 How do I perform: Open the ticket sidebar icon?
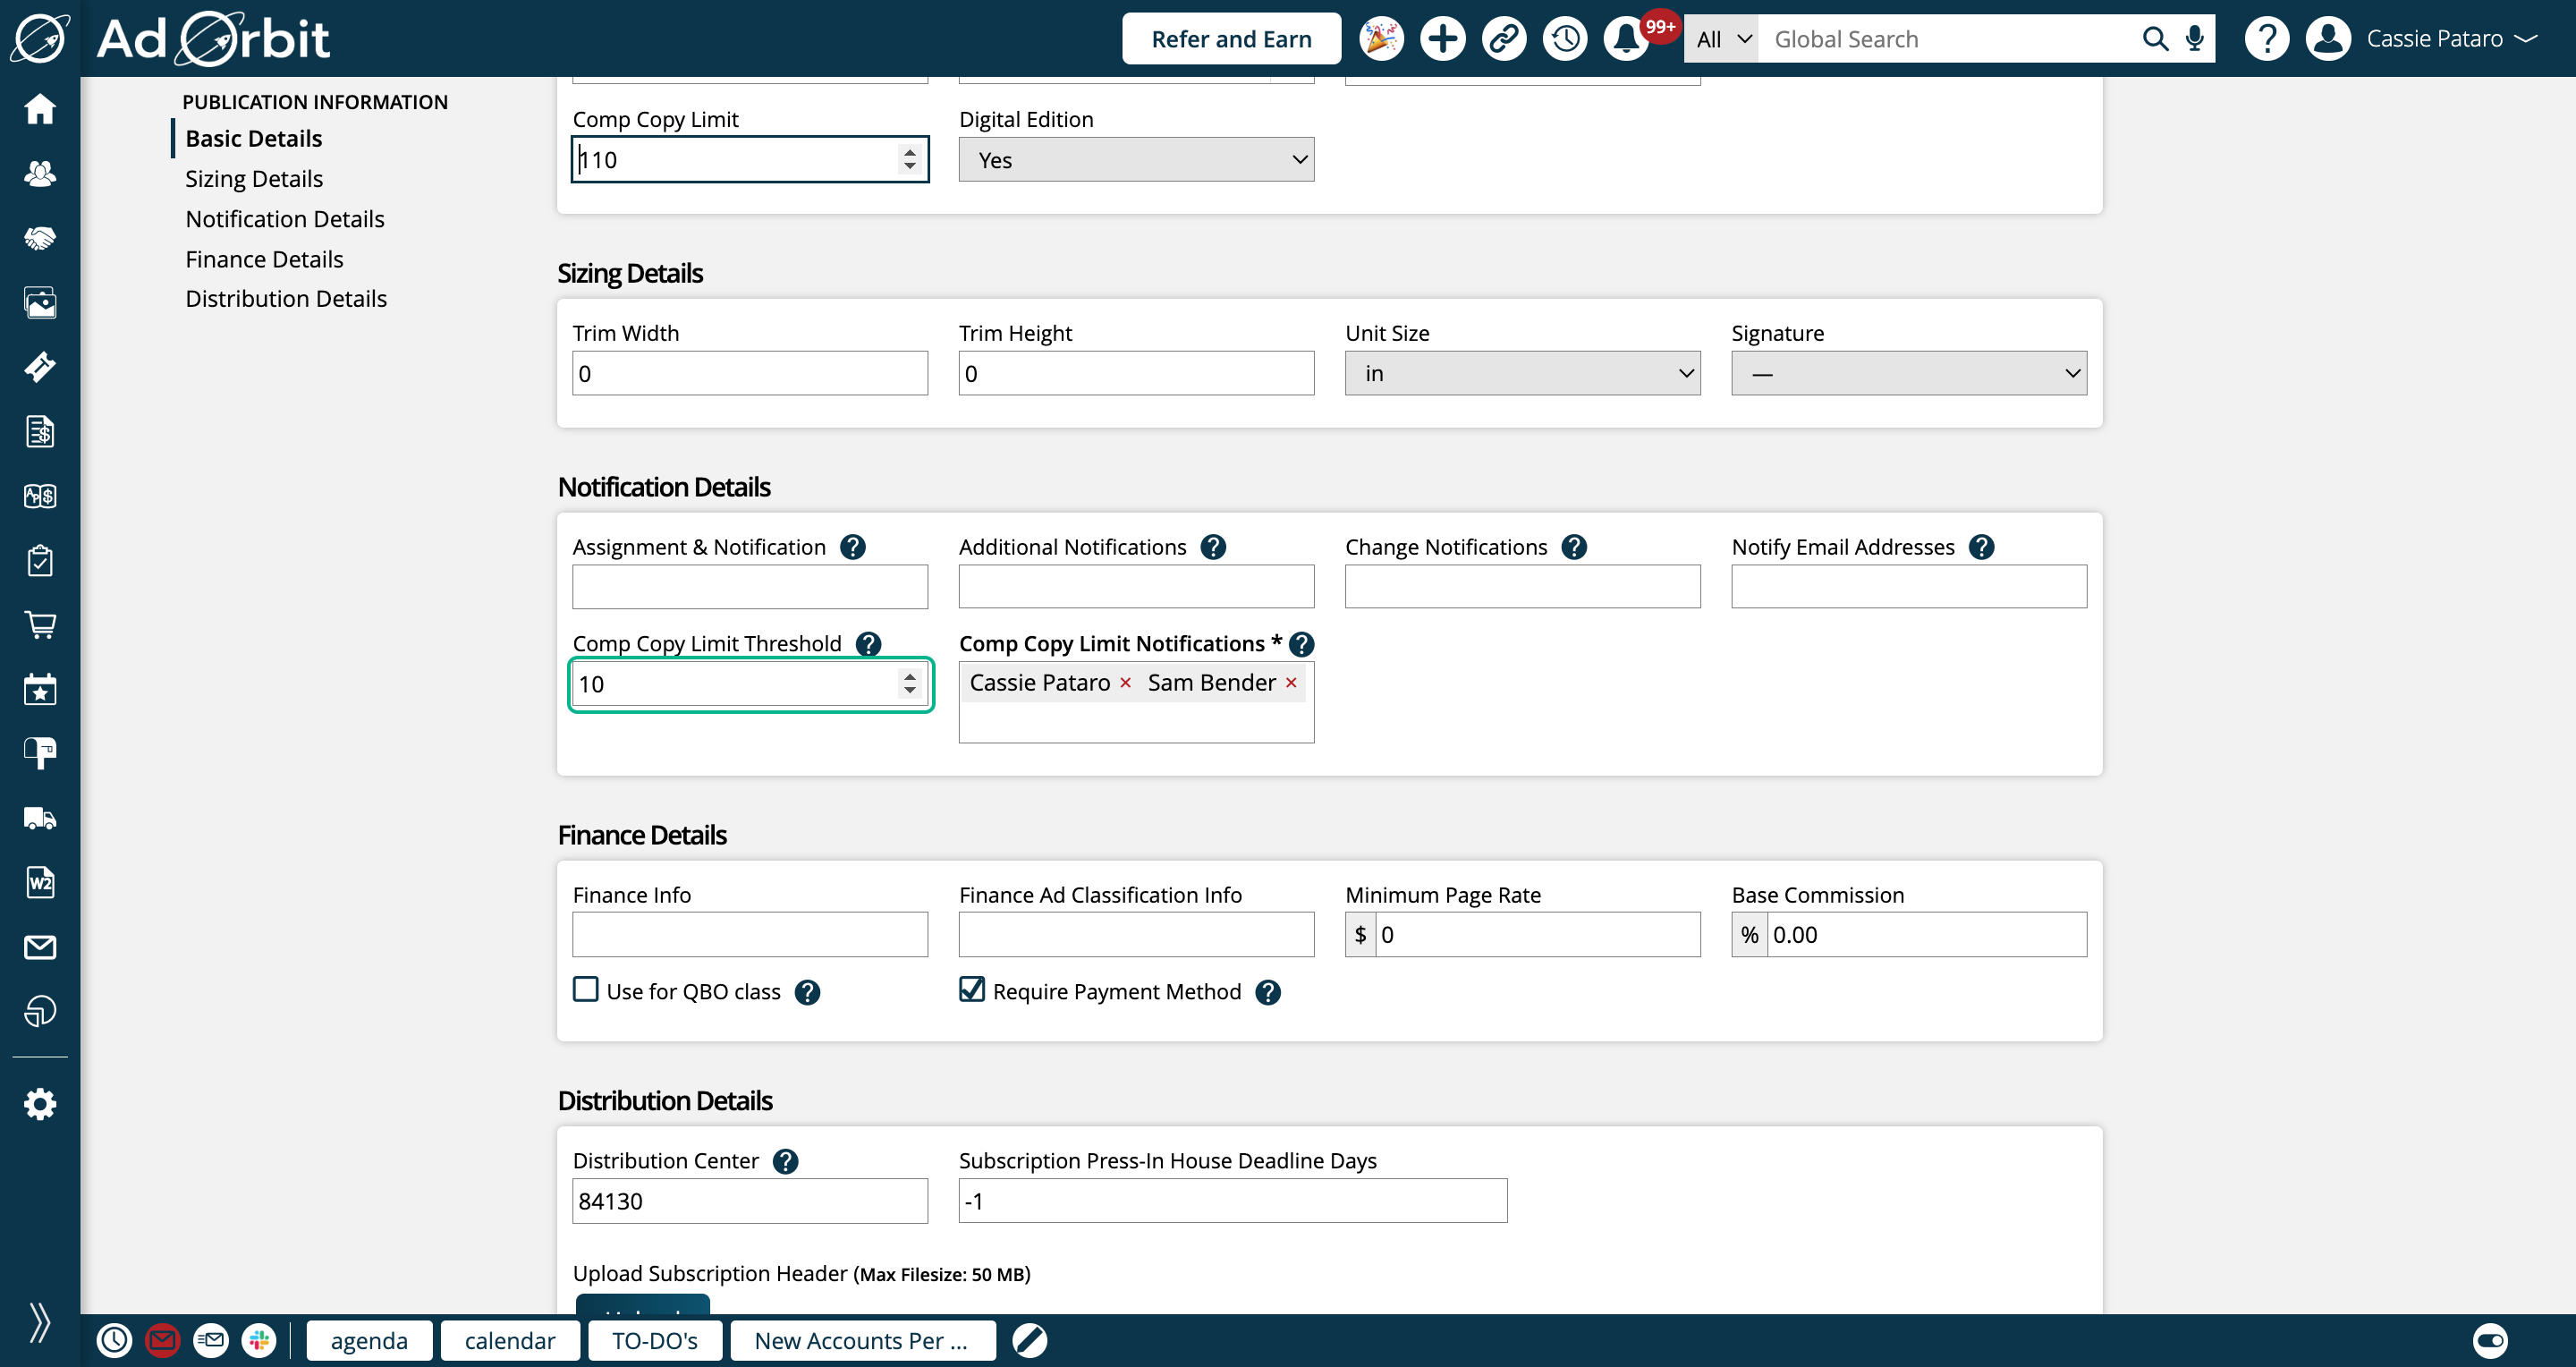(40, 367)
